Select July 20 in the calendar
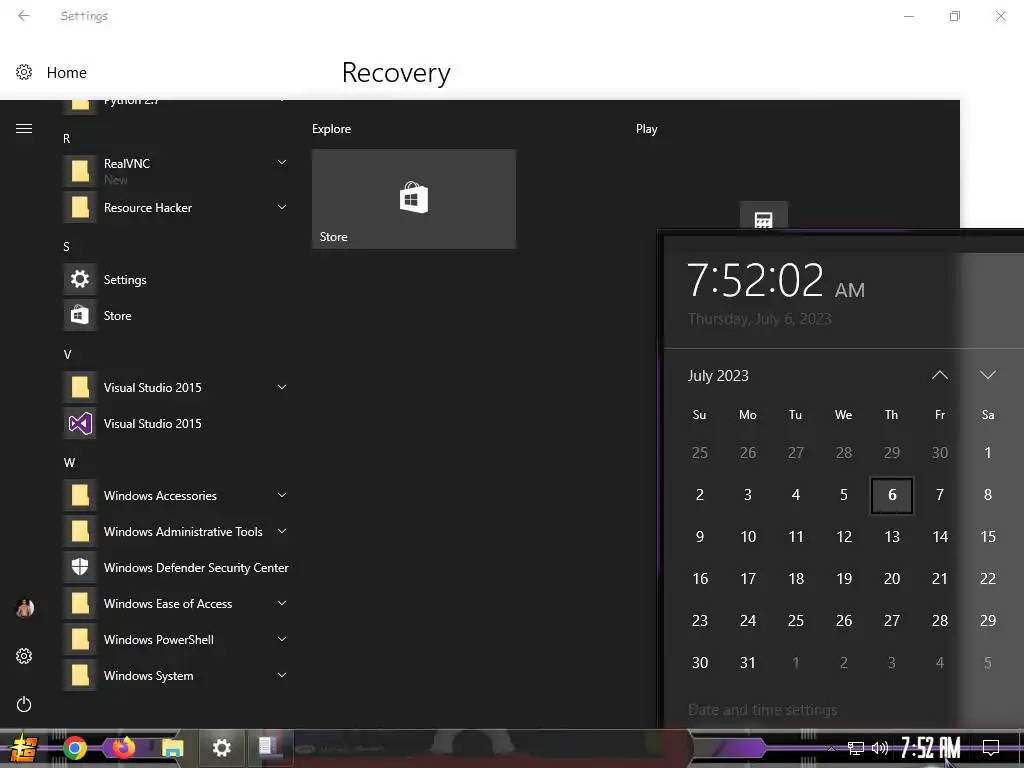 [891, 579]
